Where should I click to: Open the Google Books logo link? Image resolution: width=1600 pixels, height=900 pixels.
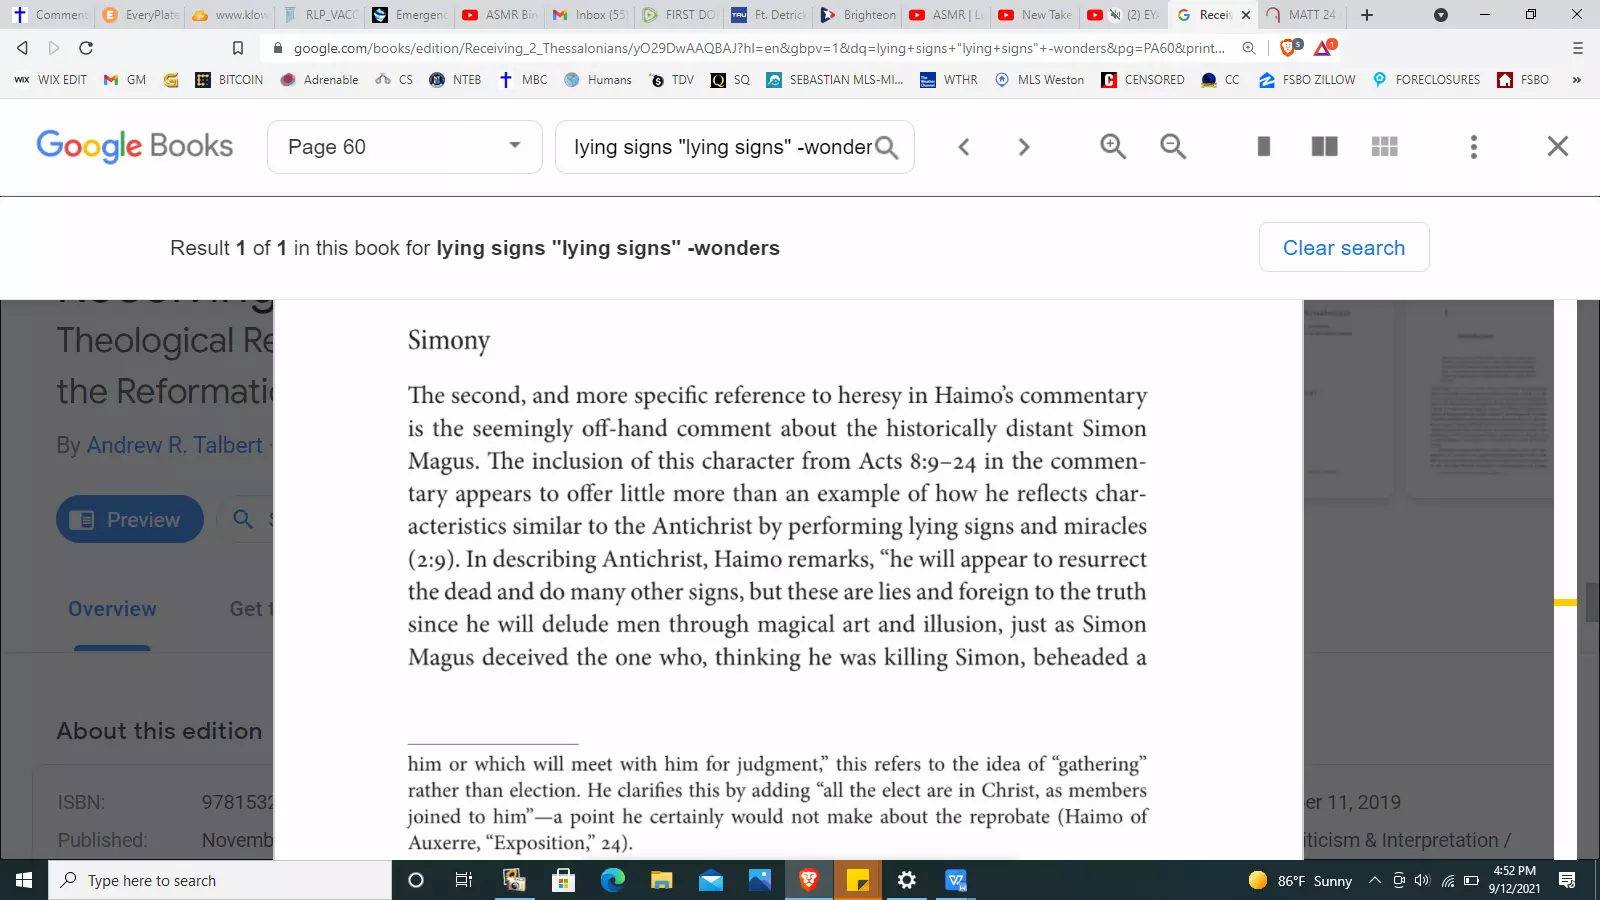click(135, 147)
